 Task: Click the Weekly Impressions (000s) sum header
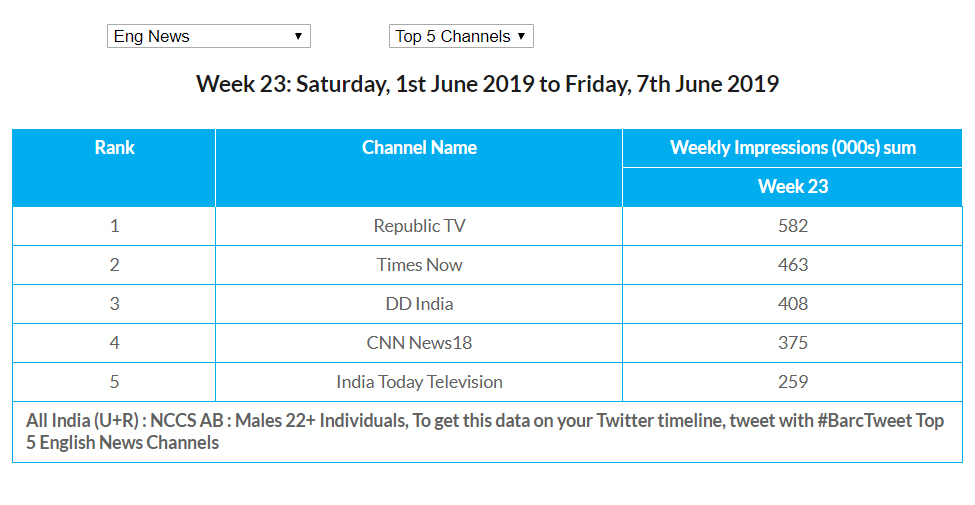(792, 148)
